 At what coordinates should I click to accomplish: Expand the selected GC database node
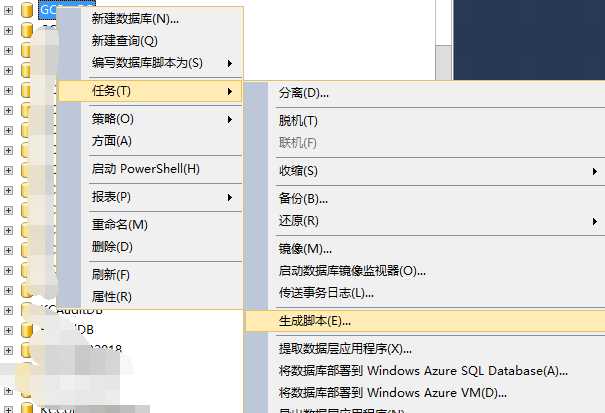(x=8, y=10)
